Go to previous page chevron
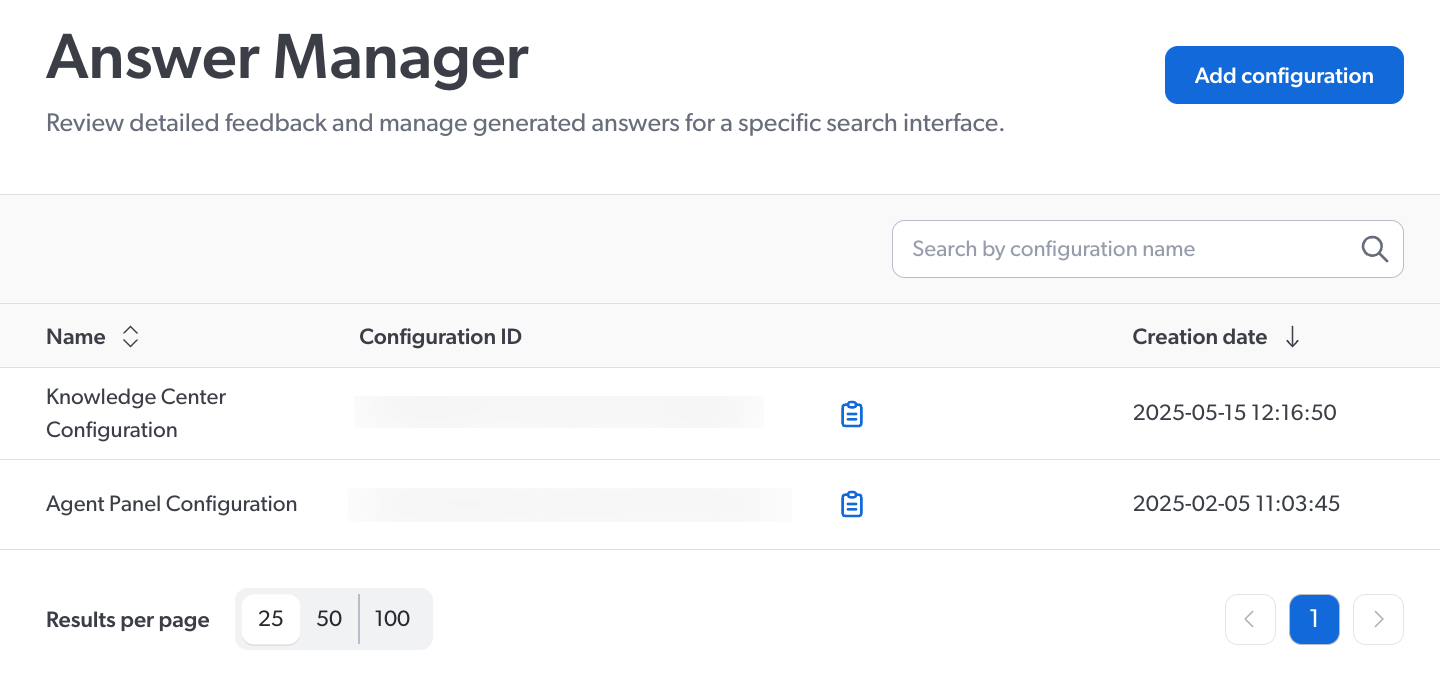The width and height of the screenshot is (1440, 678). (x=1250, y=620)
